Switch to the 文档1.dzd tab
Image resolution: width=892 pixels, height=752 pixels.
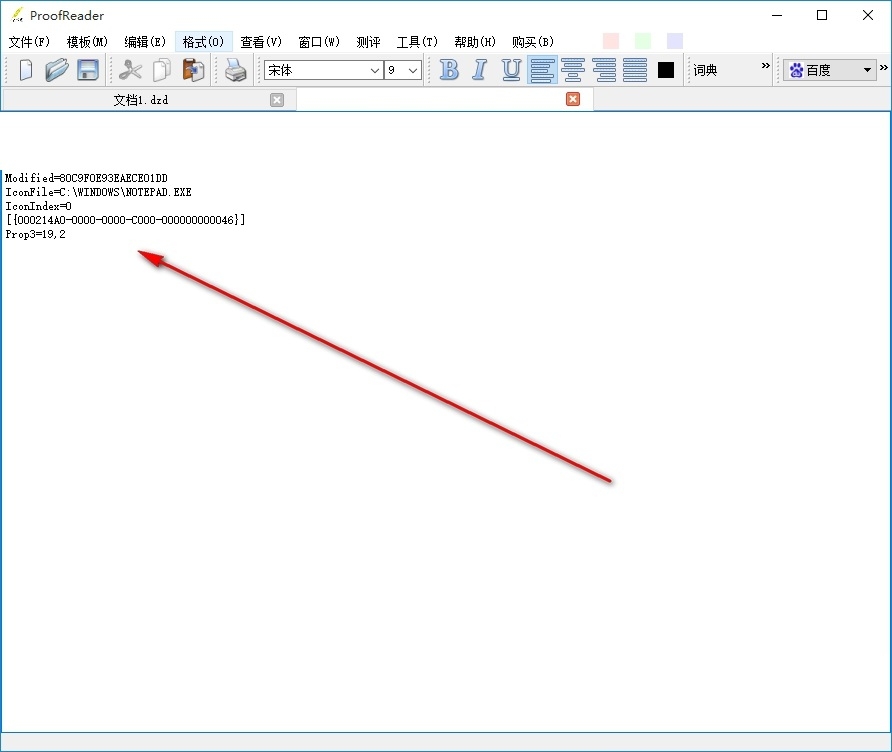141,100
